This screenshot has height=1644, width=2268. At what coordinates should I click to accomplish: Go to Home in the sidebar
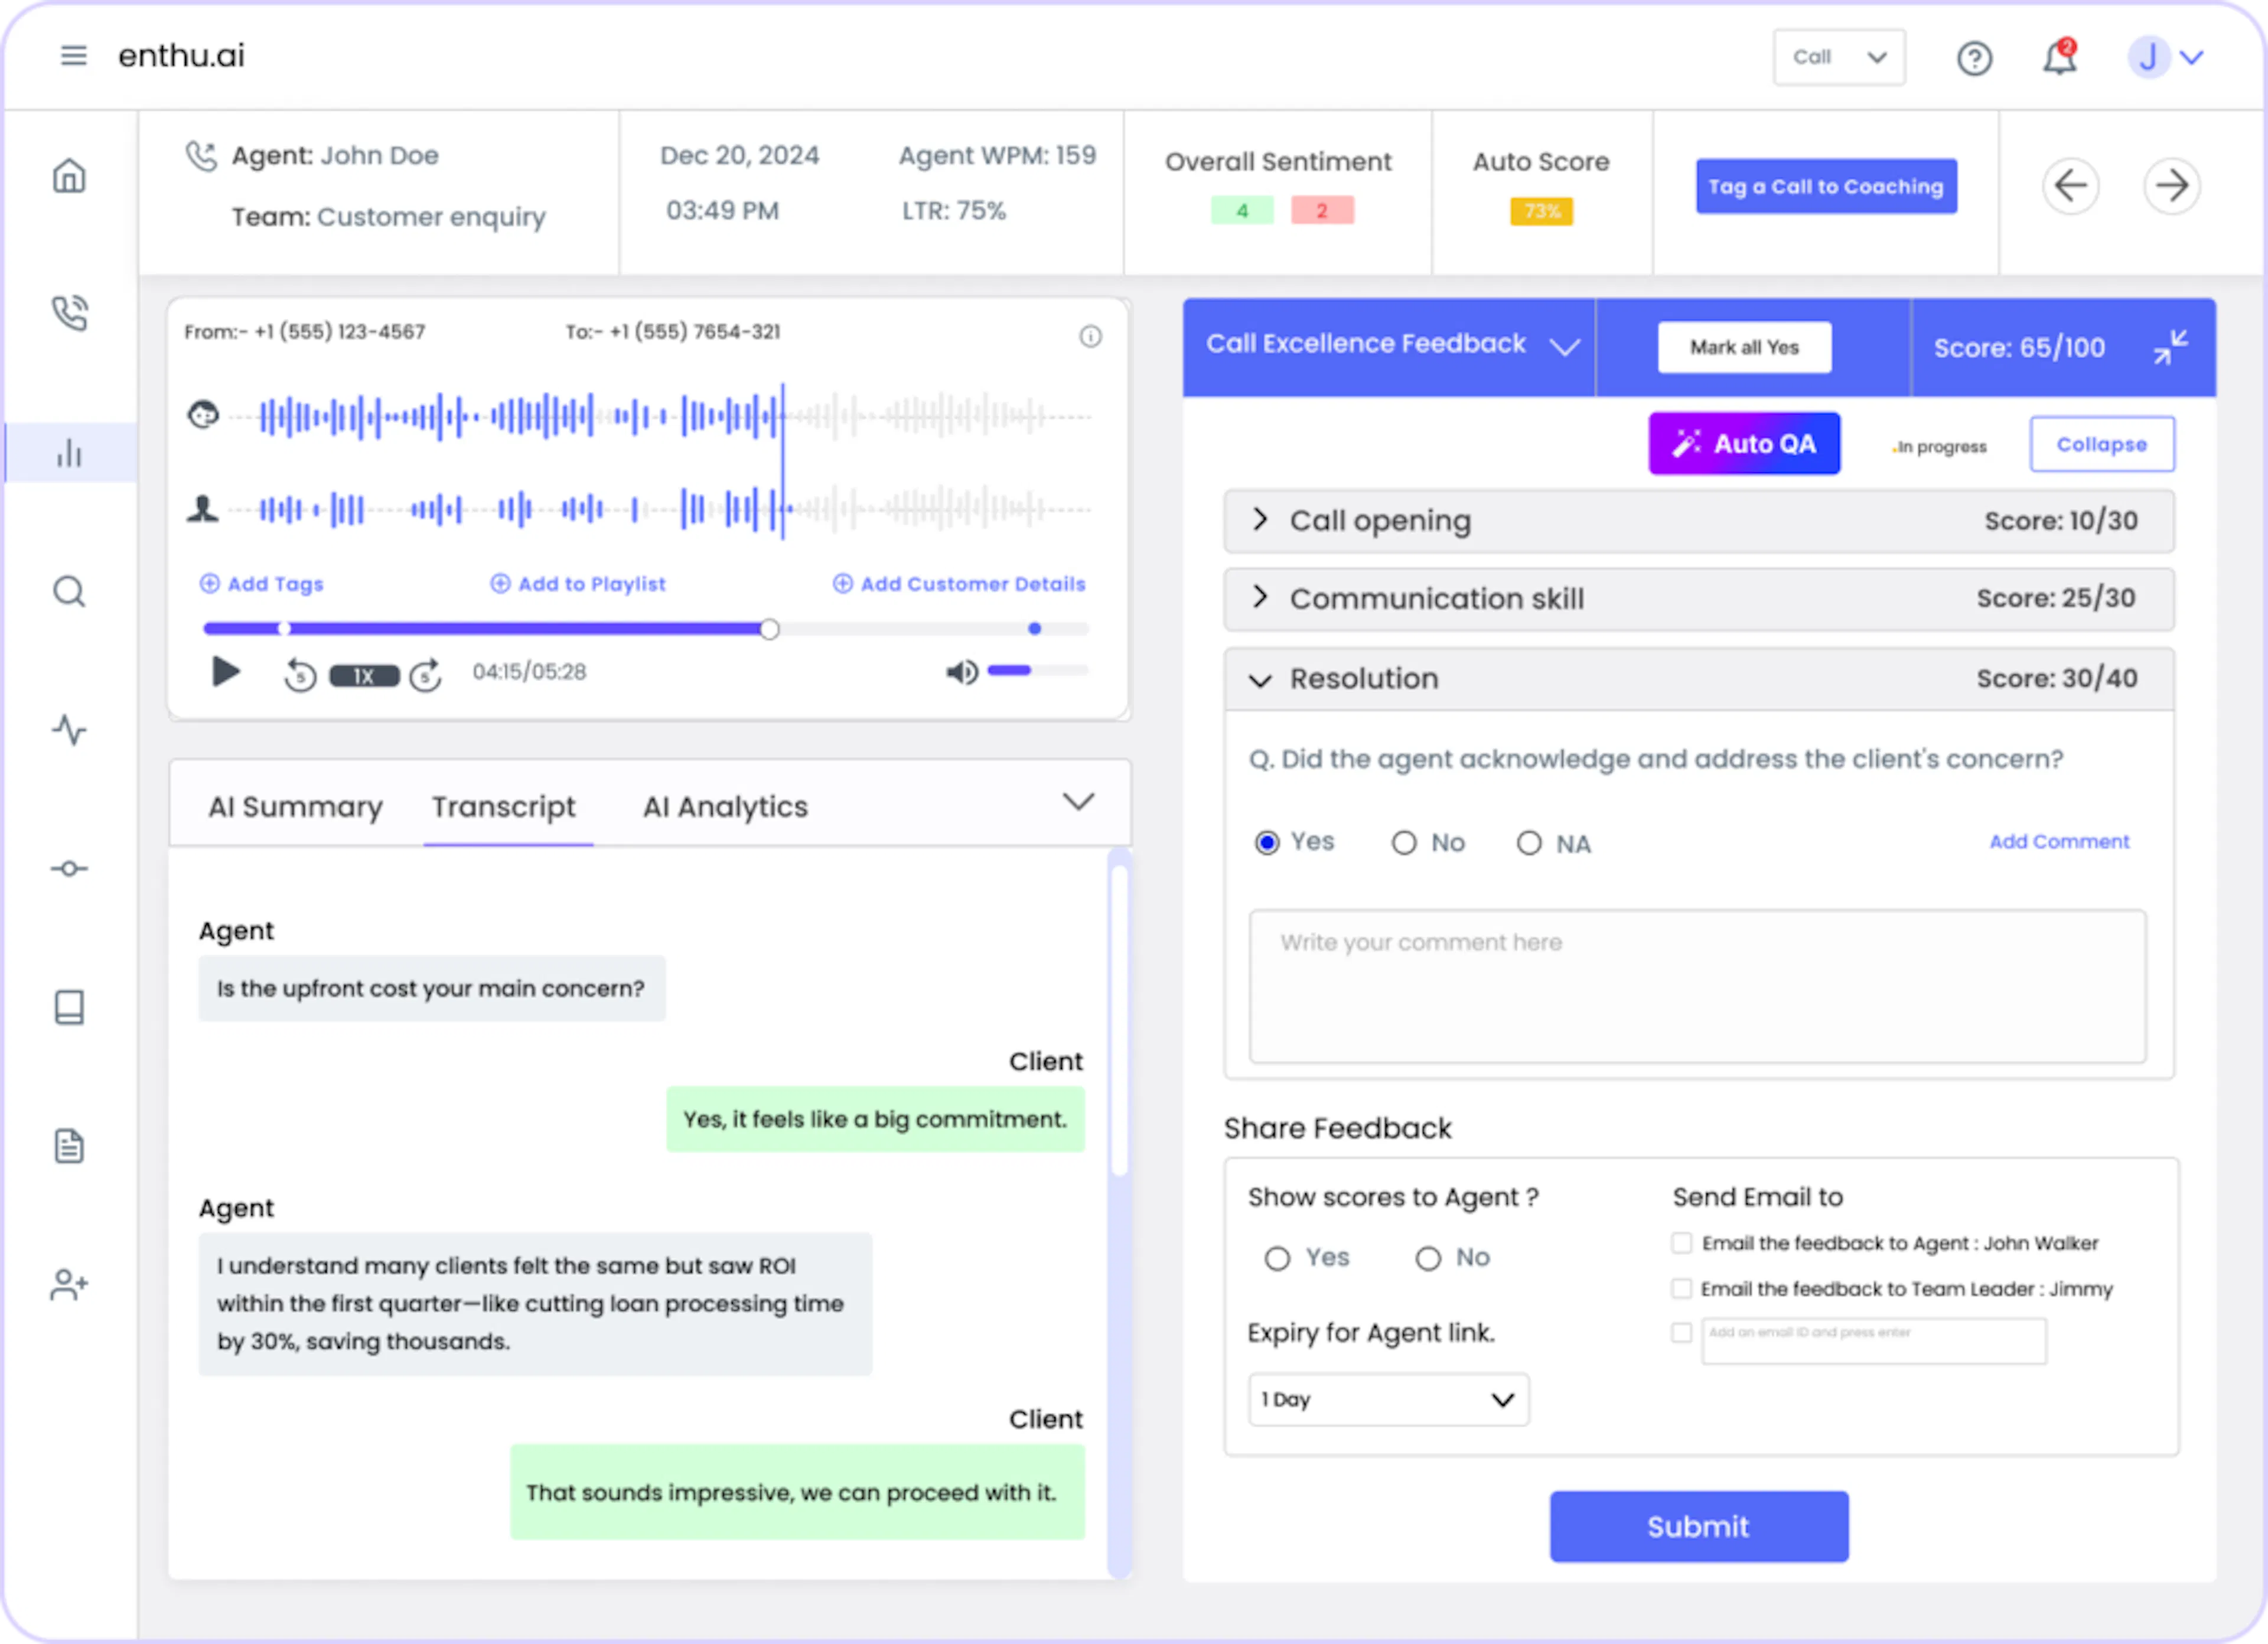[x=69, y=176]
